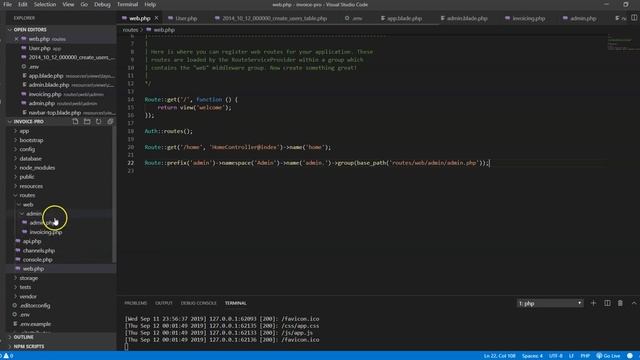This screenshot has height=360, width=640.
Task: Expand the tests folder
Action: coord(25,287)
